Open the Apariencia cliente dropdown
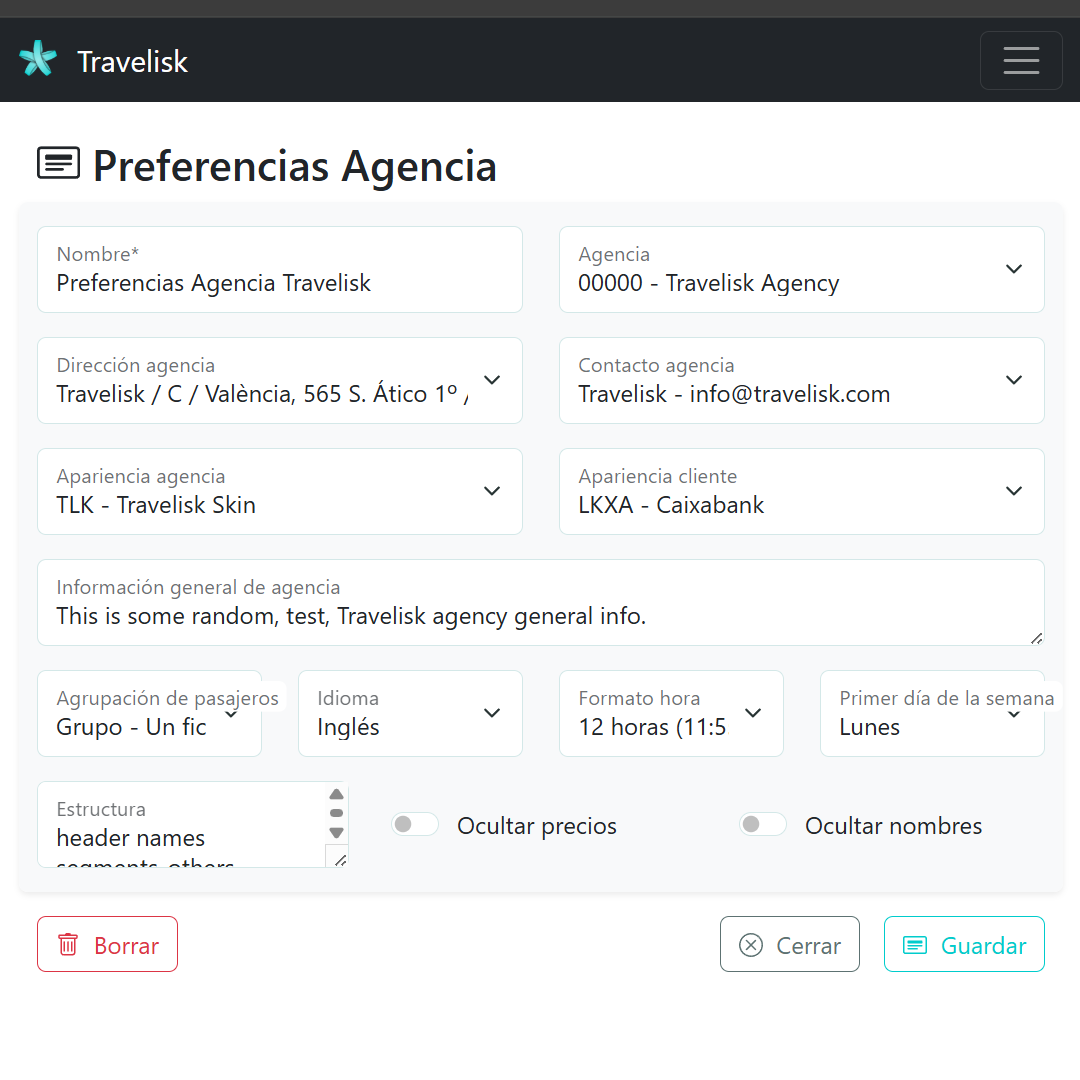This screenshot has height=1080, width=1080. point(802,491)
